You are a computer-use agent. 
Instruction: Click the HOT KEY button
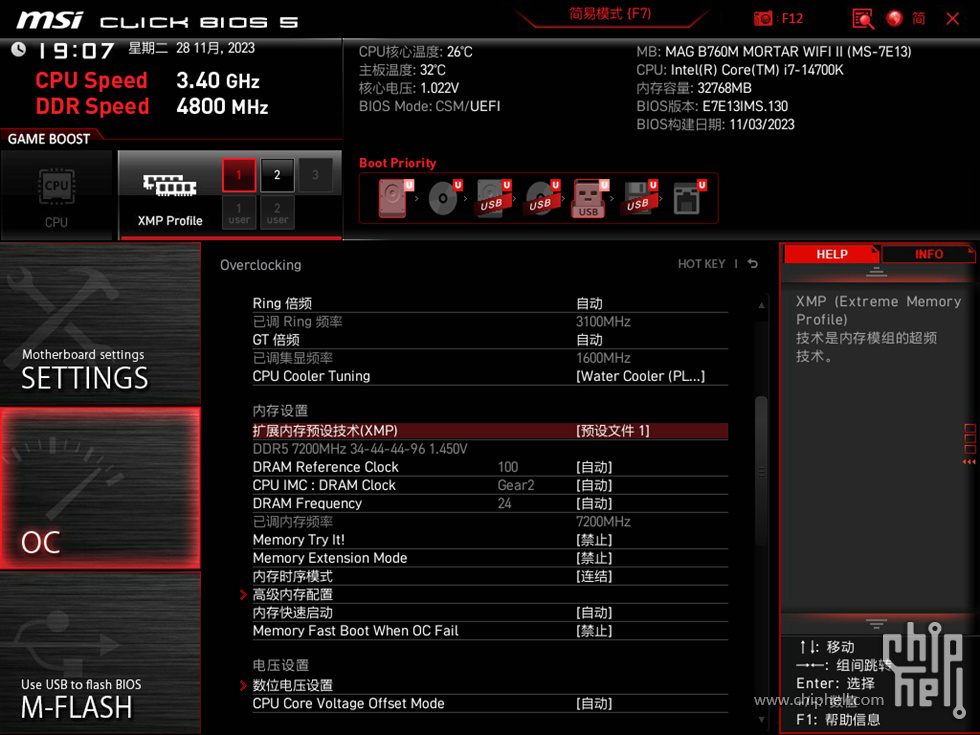coord(701,264)
